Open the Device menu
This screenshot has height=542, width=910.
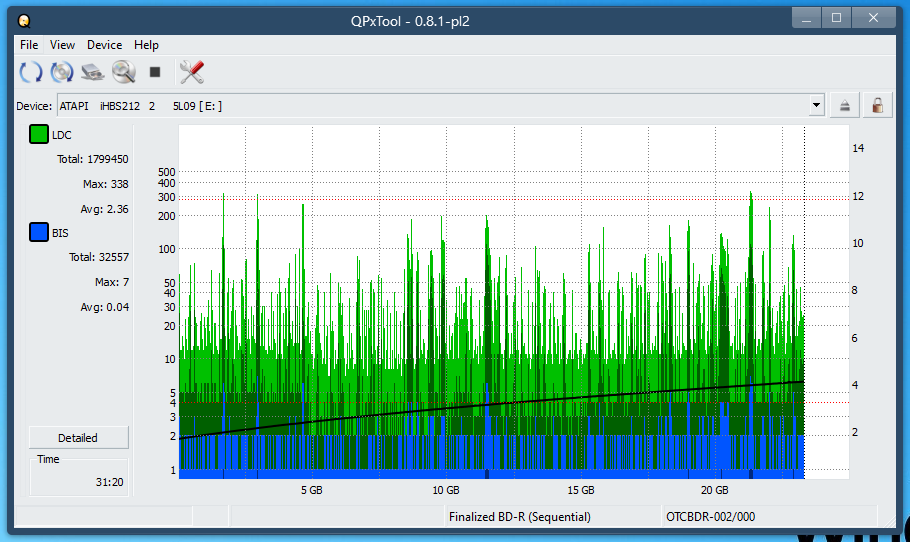pos(104,45)
